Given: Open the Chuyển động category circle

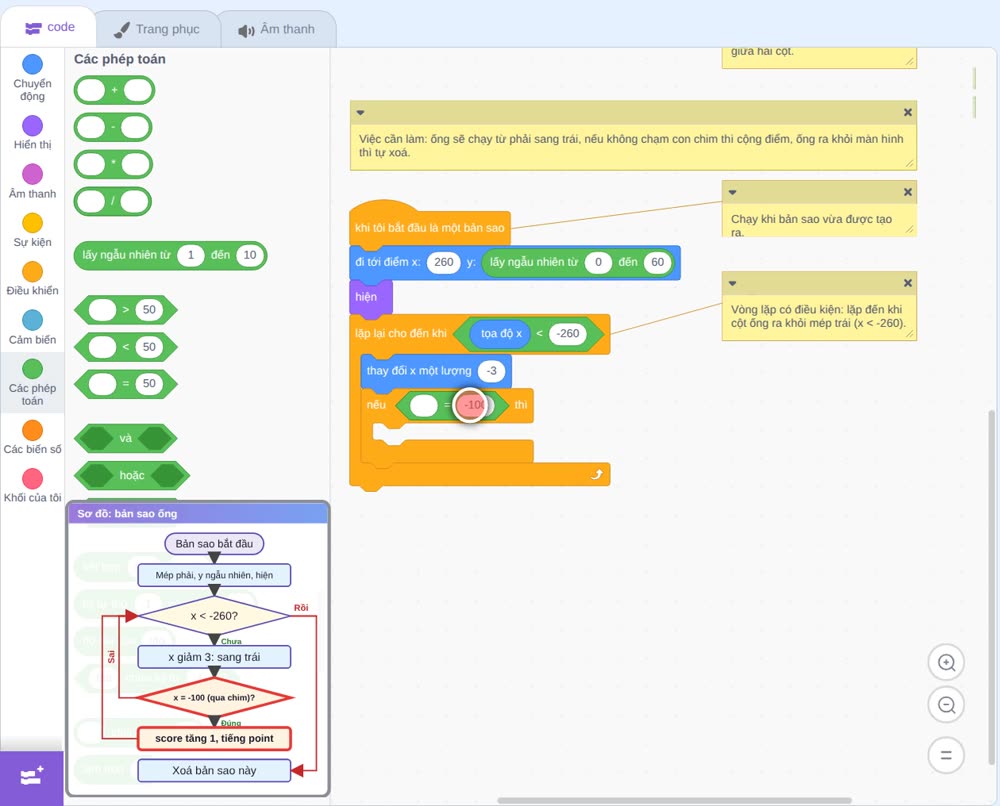Looking at the screenshot, I should click(x=32, y=64).
